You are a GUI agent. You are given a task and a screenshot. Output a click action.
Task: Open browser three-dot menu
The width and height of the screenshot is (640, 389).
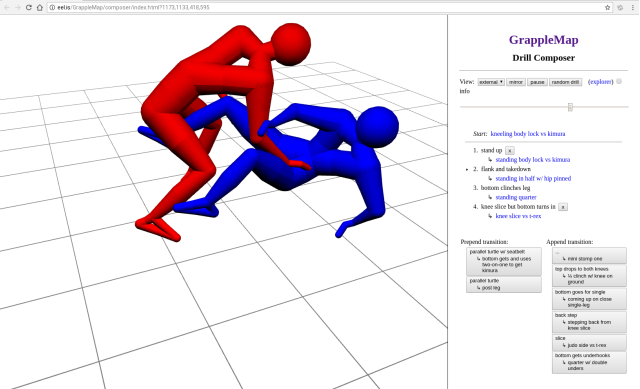click(633, 7)
